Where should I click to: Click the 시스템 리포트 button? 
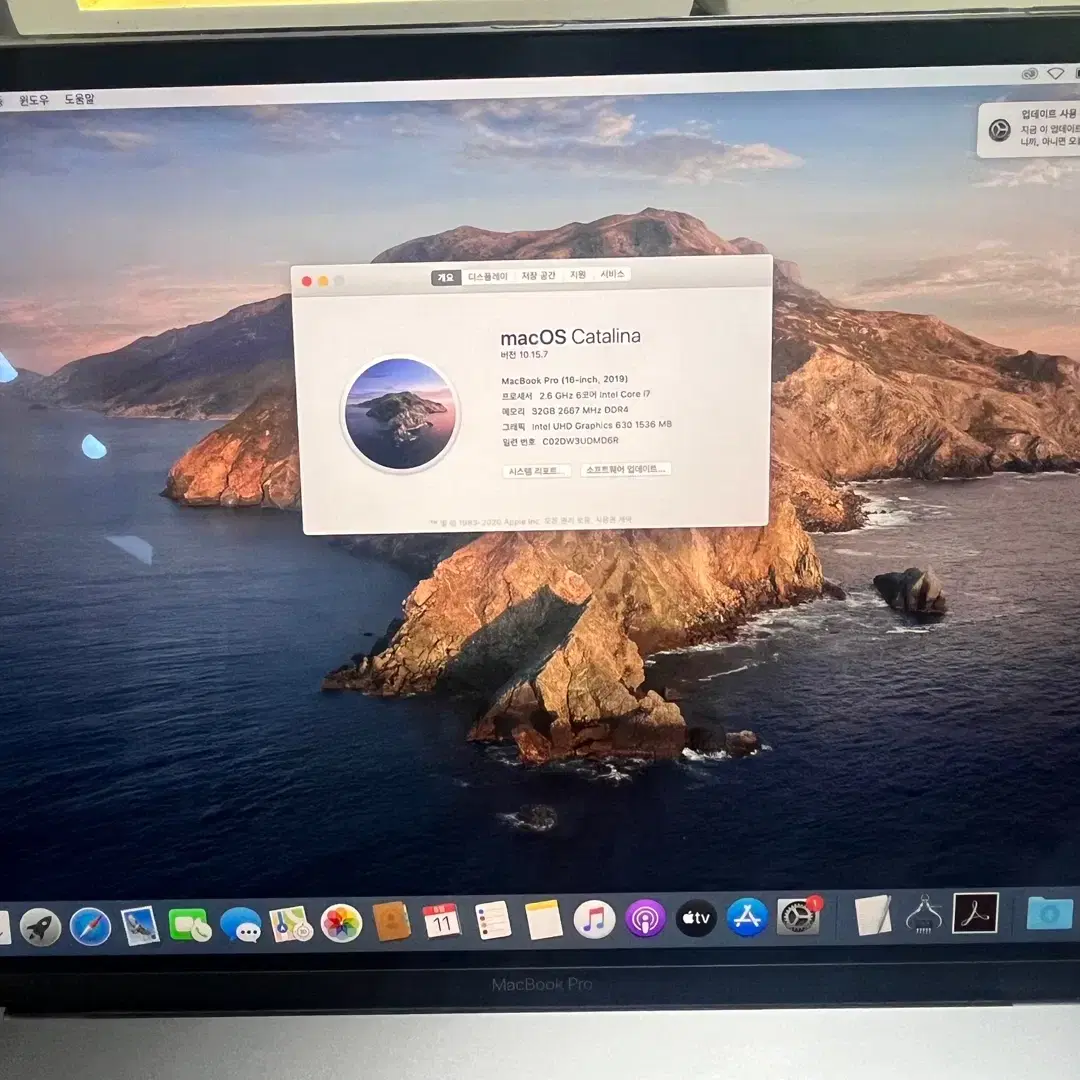(537, 471)
